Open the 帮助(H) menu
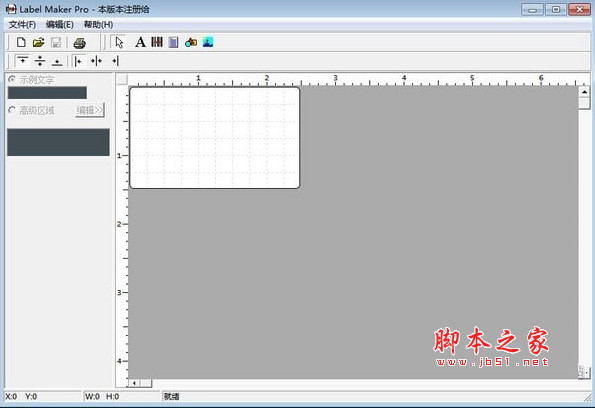This screenshot has height=408, width=595. pyautogui.click(x=98, y=25)
